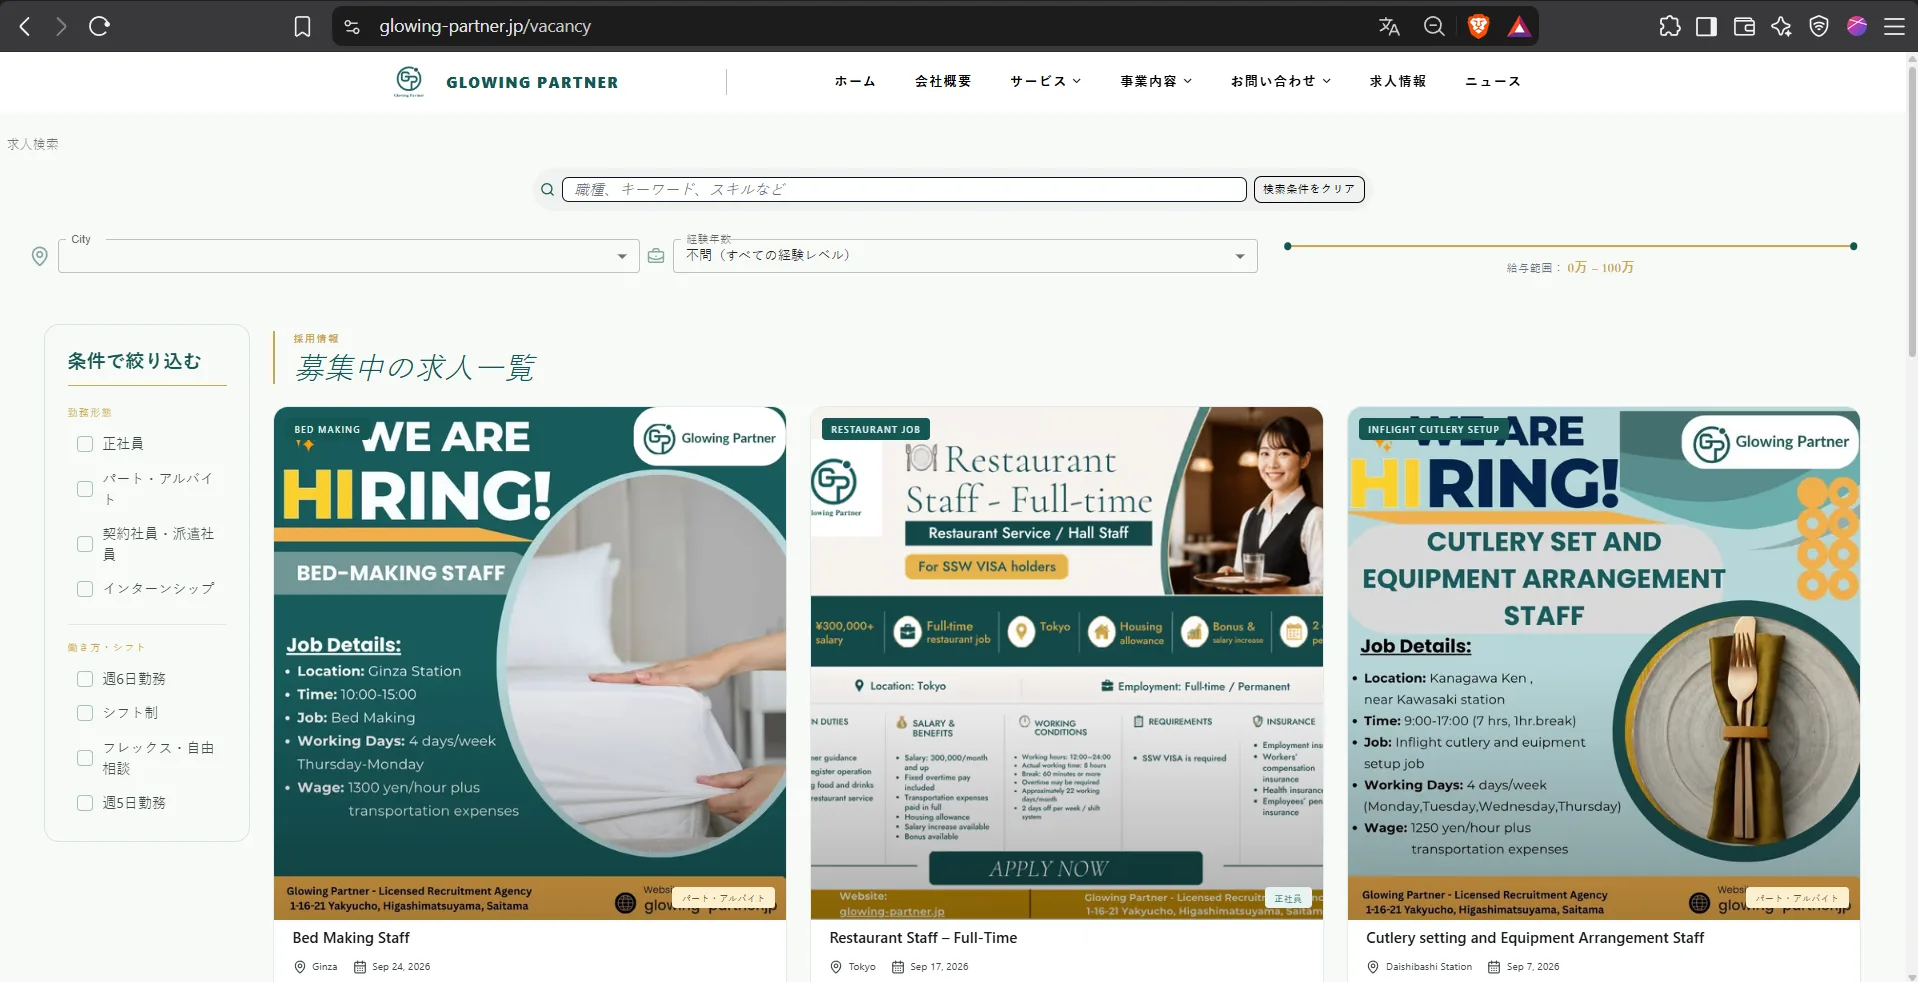The width and height of the screenshot is (1918, 982).
Task: Open 求人情報 page
Action: pos(1398,81)
